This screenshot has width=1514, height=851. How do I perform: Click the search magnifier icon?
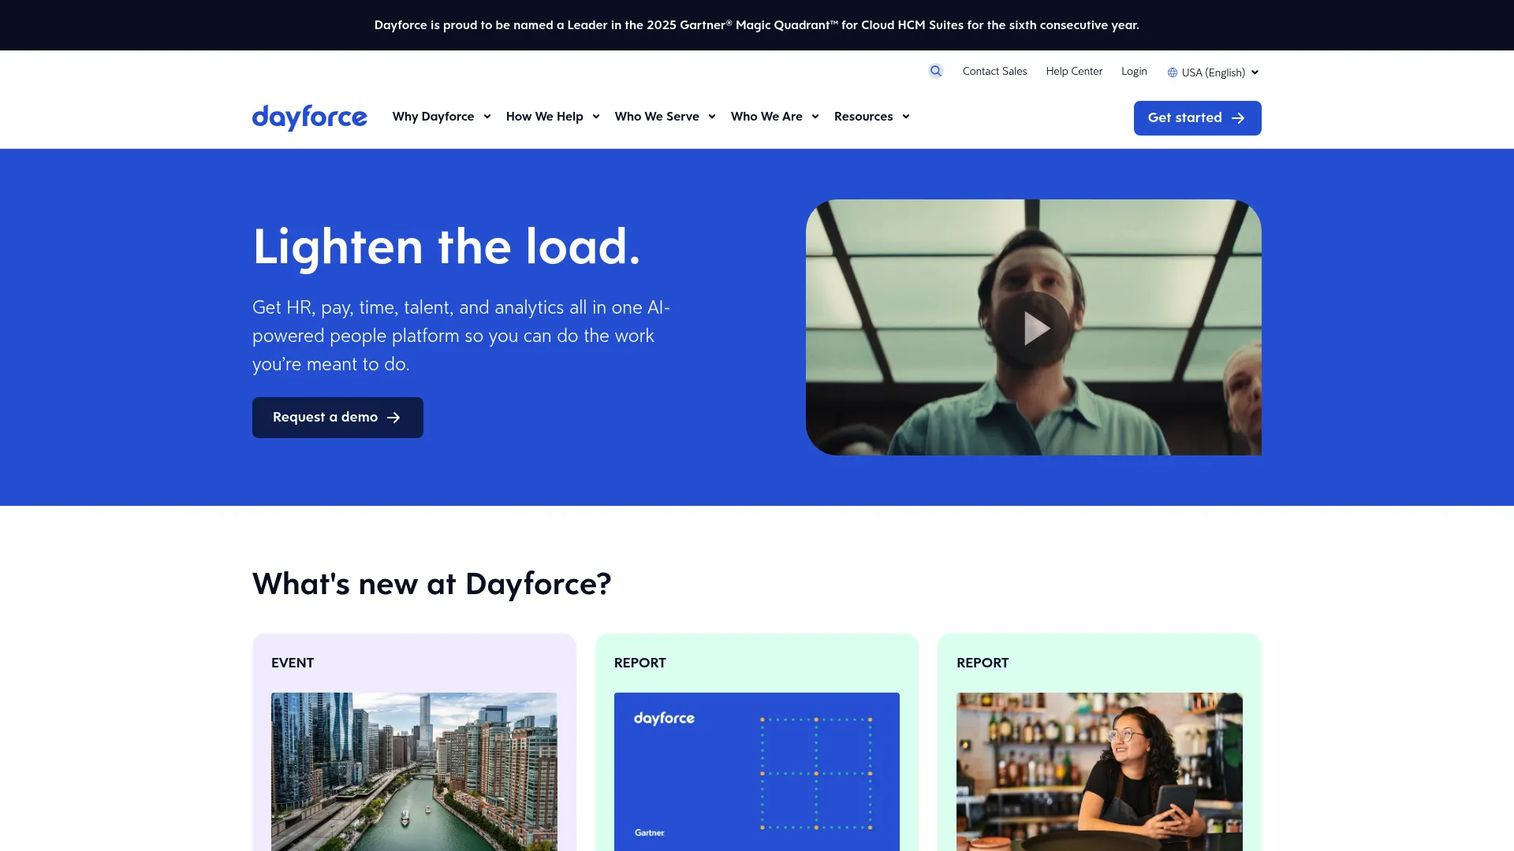click(x=935, y=71)
